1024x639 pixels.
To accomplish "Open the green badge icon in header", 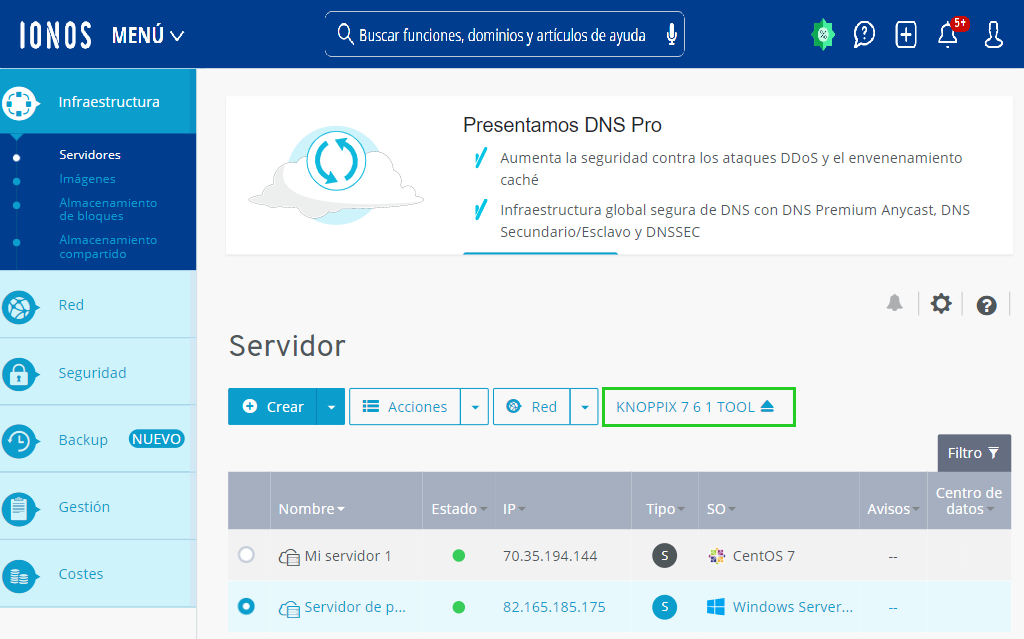I will click(823, 35).
